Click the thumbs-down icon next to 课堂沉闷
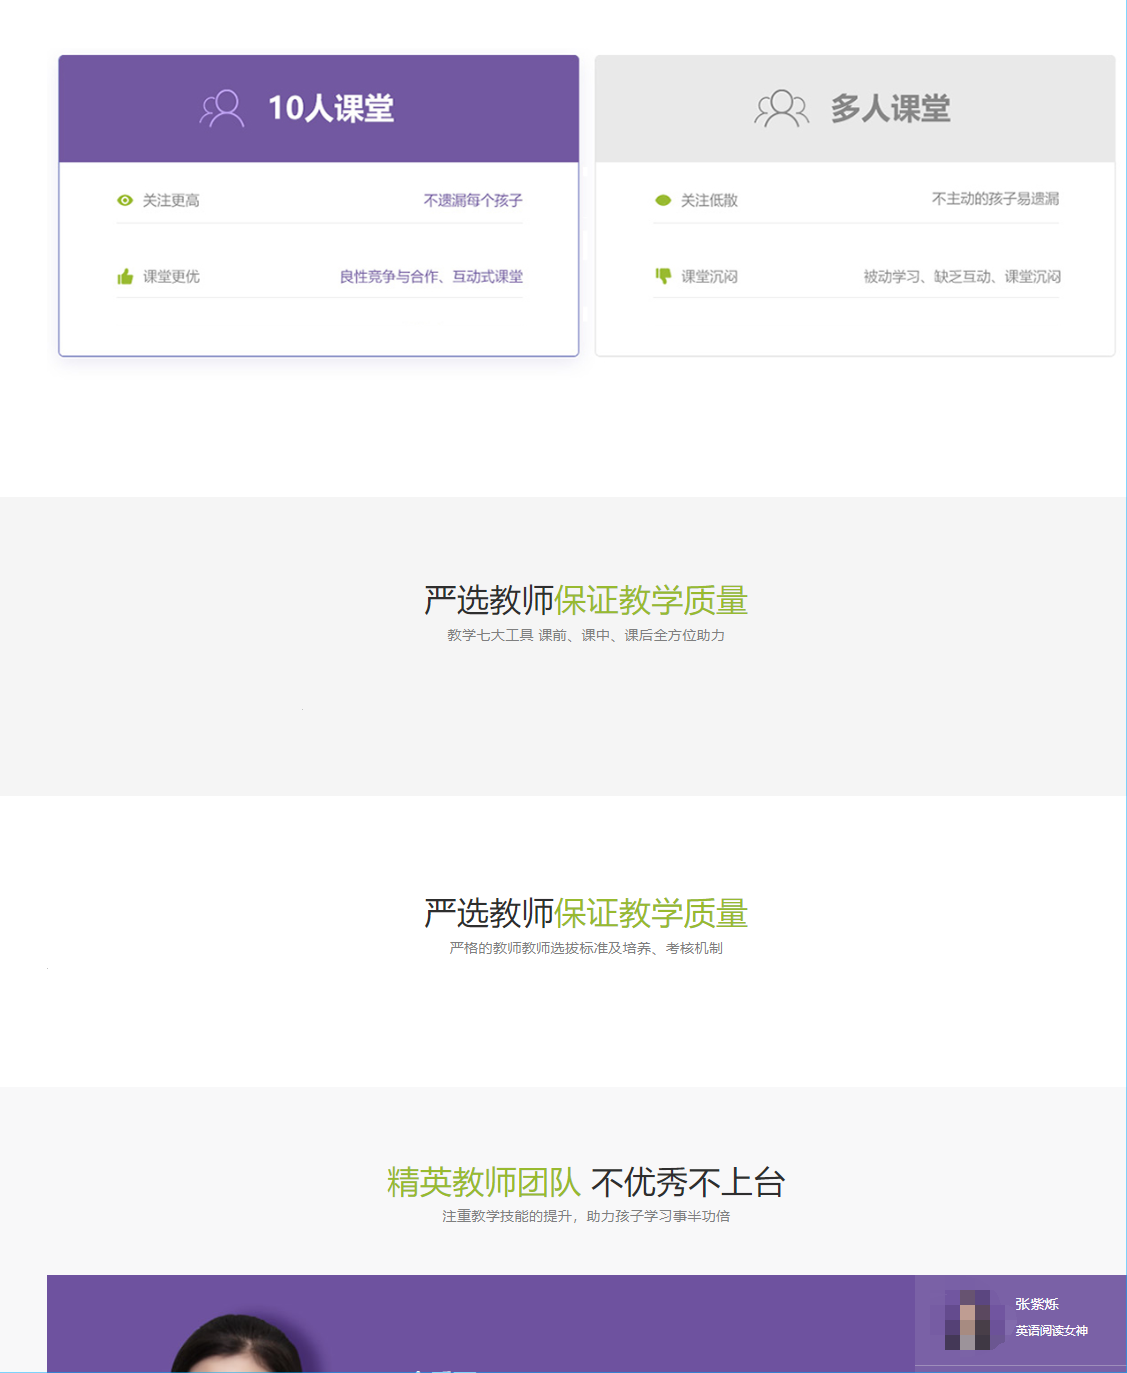The width and height of the screenshot is (1127, 1373). (x=663, y=276)
